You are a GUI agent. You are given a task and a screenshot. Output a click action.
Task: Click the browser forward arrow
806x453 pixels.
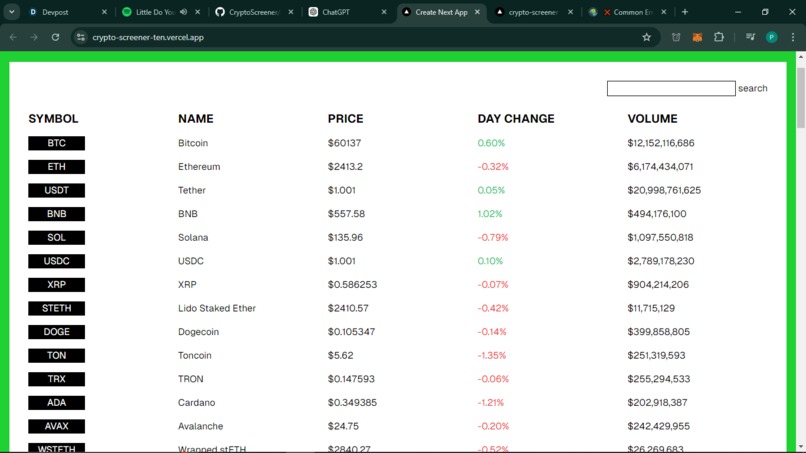click(34, 37)
